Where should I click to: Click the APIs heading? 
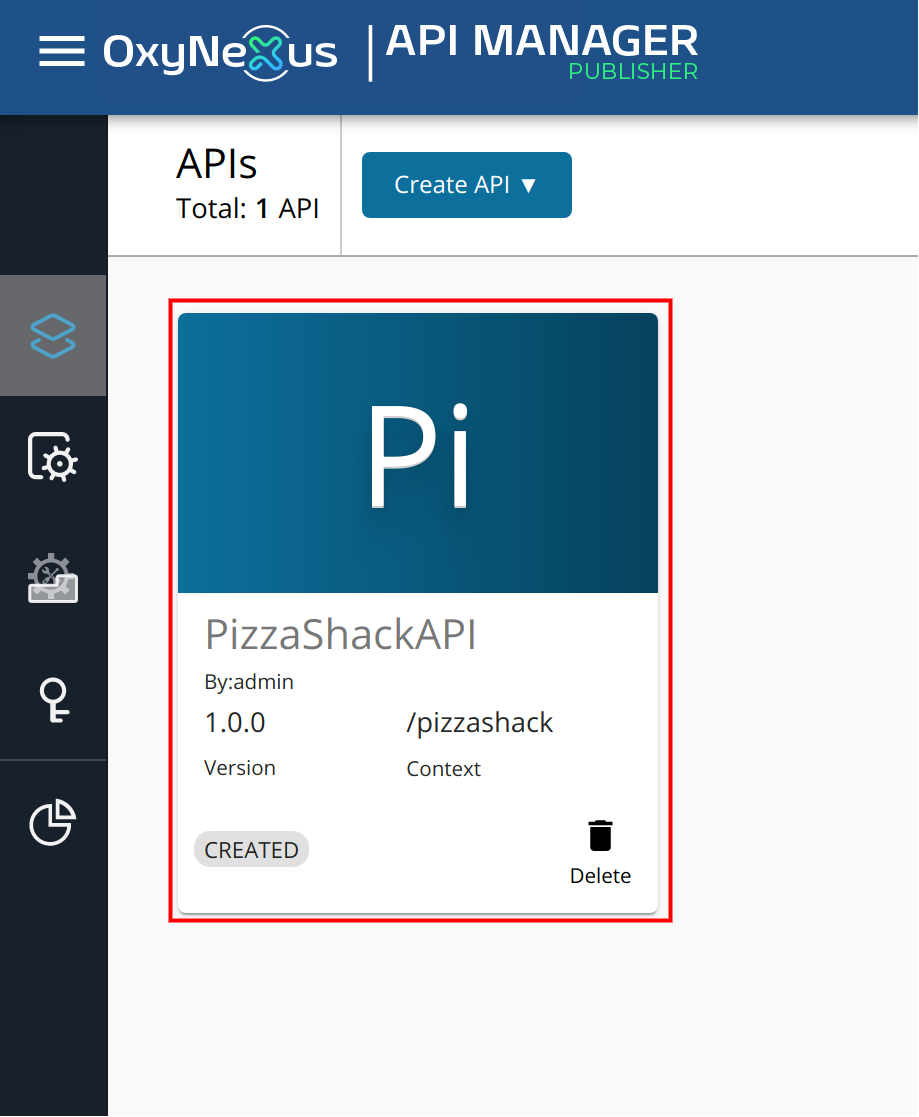(x=217, y=164)
